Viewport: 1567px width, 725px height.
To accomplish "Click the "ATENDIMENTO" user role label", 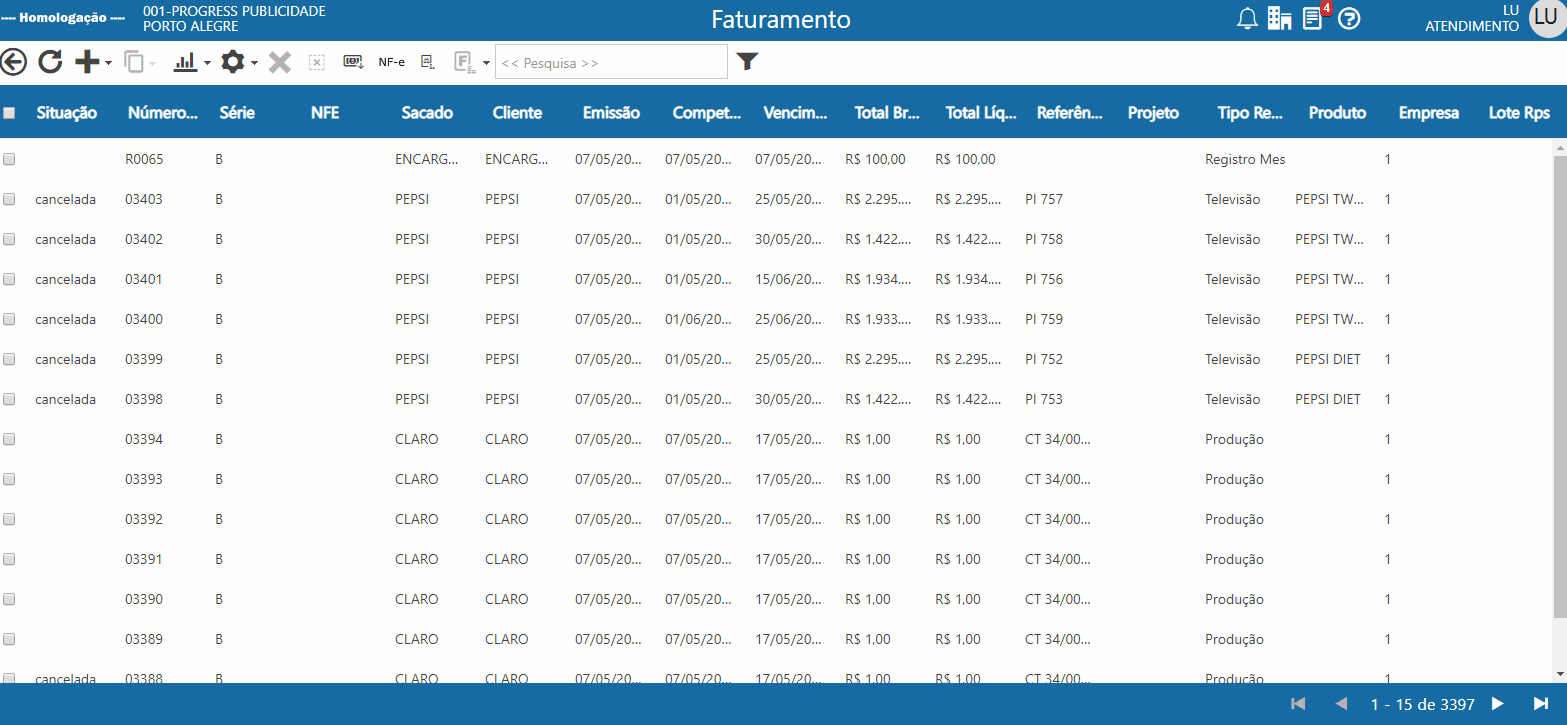I will click(1472, 27).
